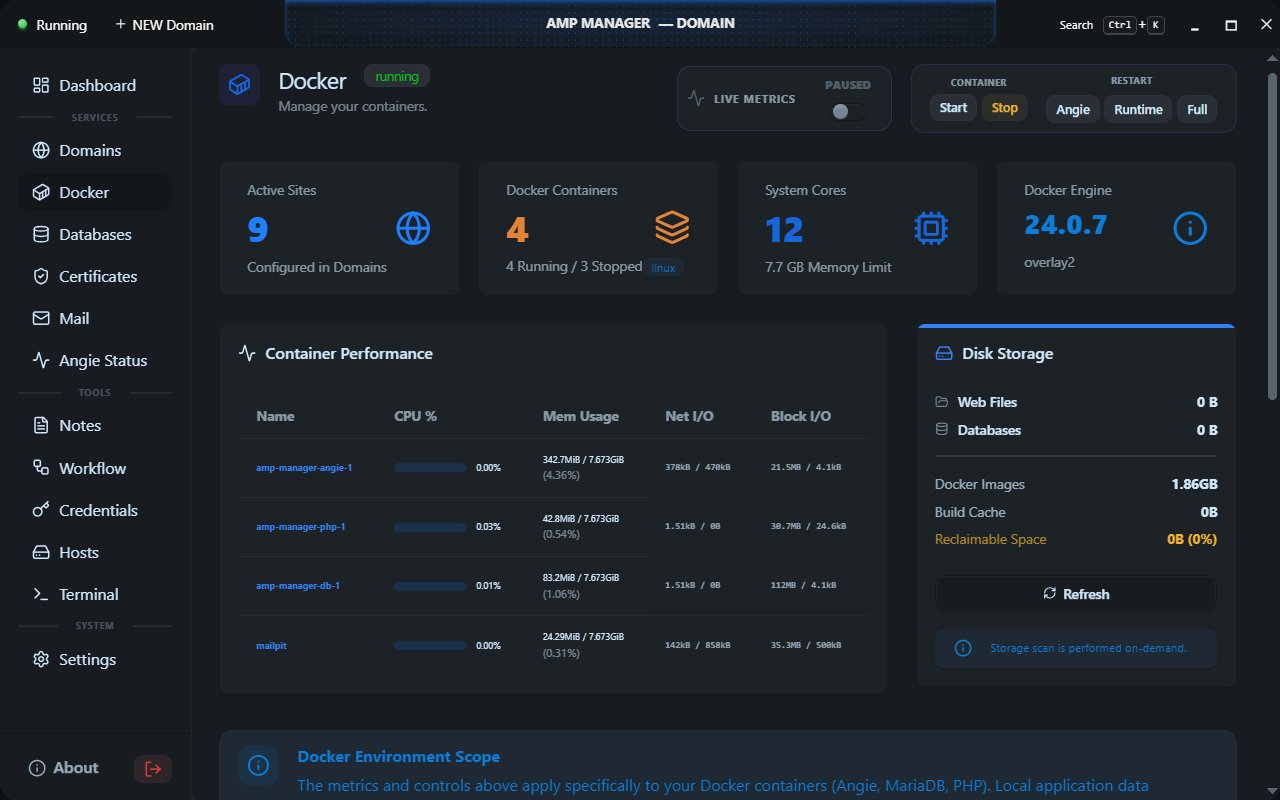Click the Refresh button in Disk Storage

1075,594
